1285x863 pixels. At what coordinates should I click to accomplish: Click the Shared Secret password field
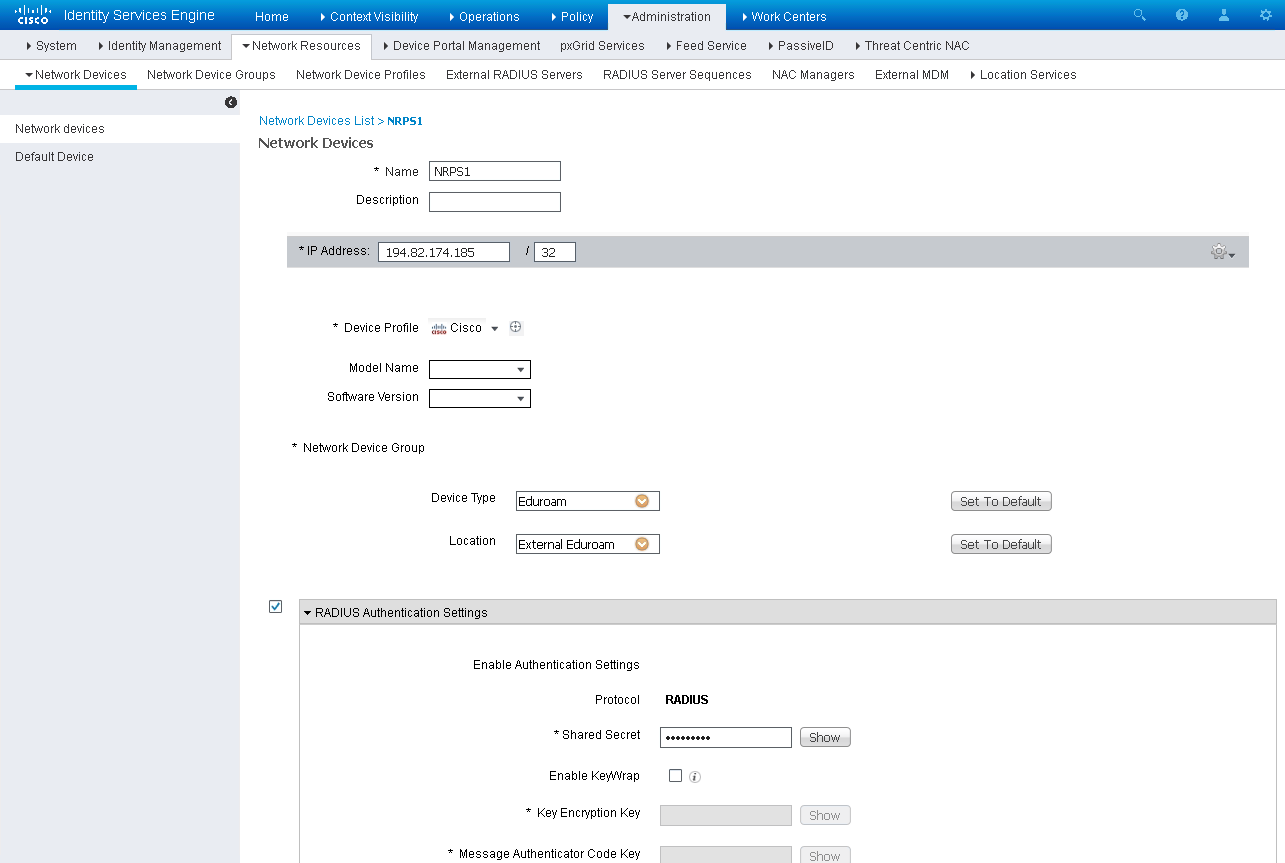pos(726,737)
